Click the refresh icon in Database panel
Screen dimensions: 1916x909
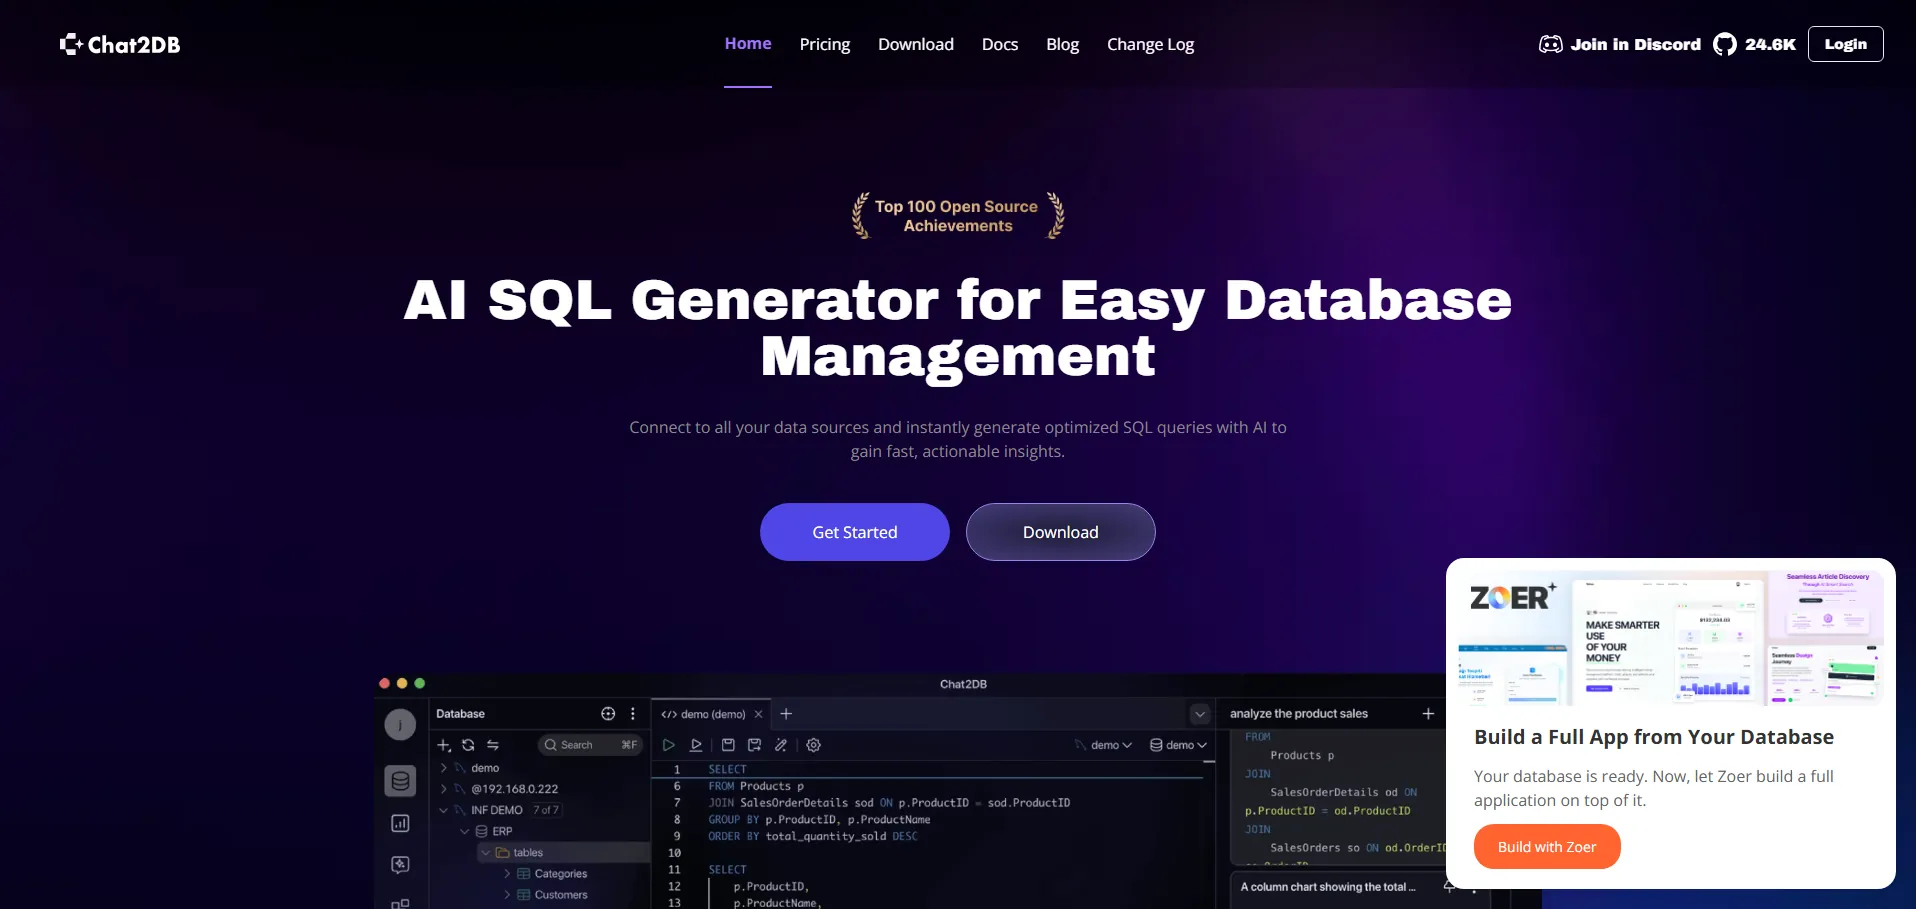pyautogui.click(x=468, y=745)
